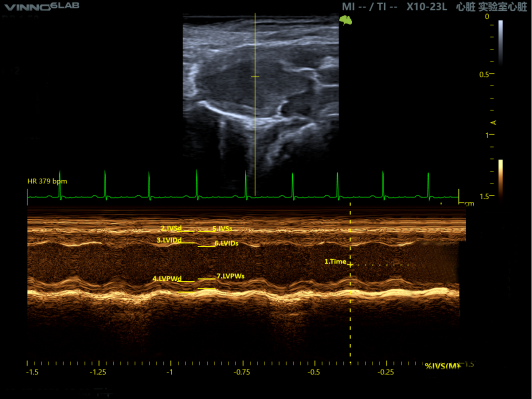Select the 2.IVSd measurement label
Image resolution: width=532 pixels, height=399 pixels.
[x=171, y=228]
